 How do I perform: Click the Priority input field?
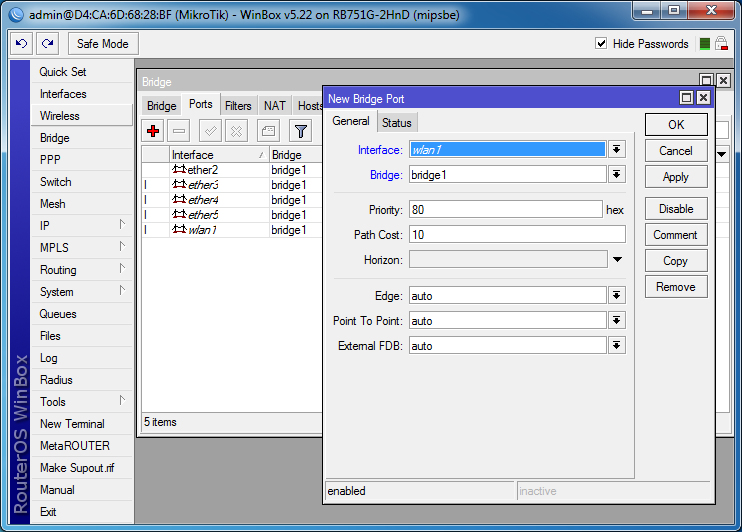pos(506,210)
